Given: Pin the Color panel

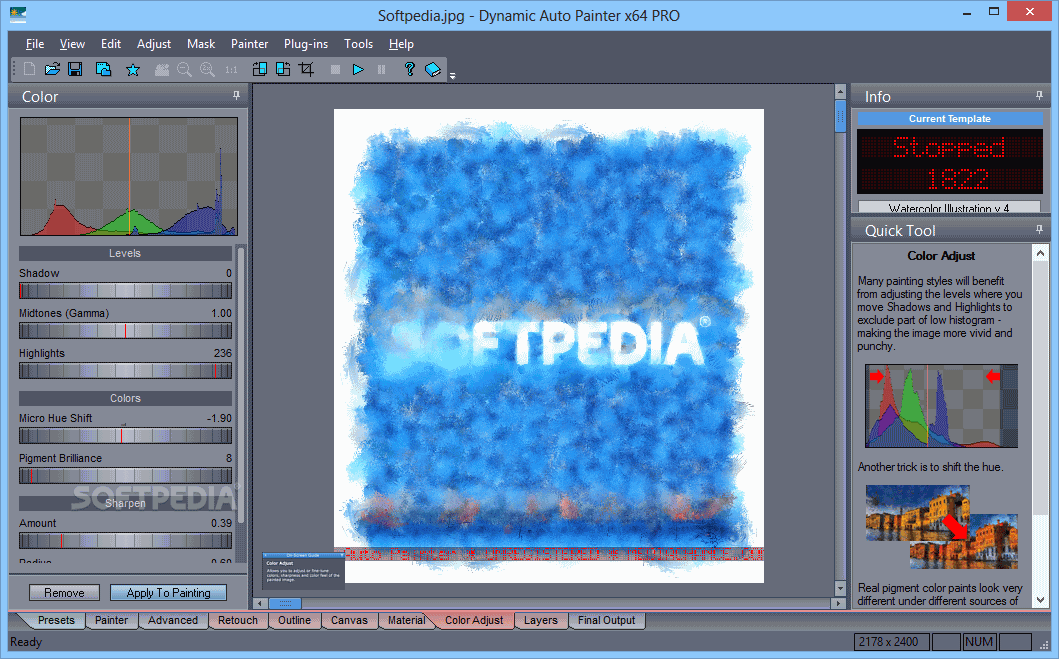Looking at the screenshot, I should 236,96.
